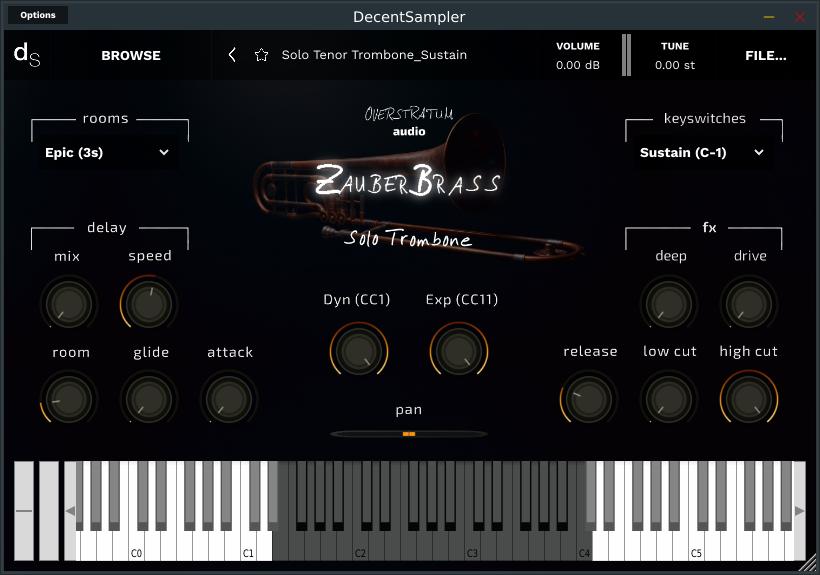Click the delay mix knob
This screenshot has height=575, width=820.
tap(69, 304)
